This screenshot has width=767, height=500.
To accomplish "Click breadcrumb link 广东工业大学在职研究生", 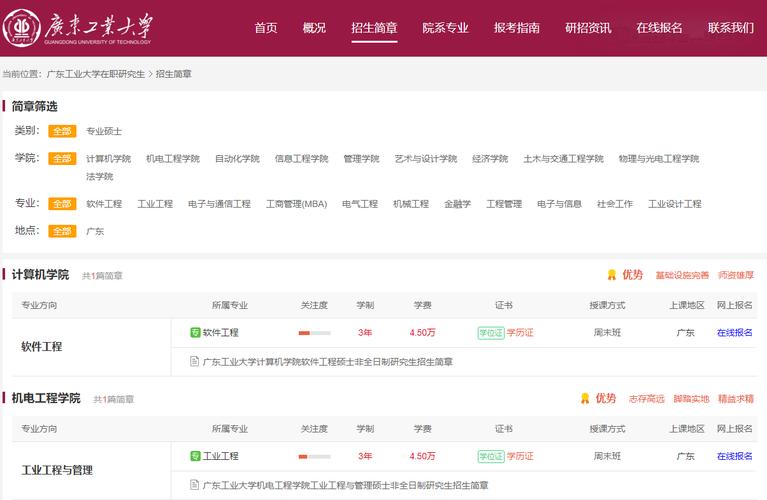I will click(x=96, y=74).
